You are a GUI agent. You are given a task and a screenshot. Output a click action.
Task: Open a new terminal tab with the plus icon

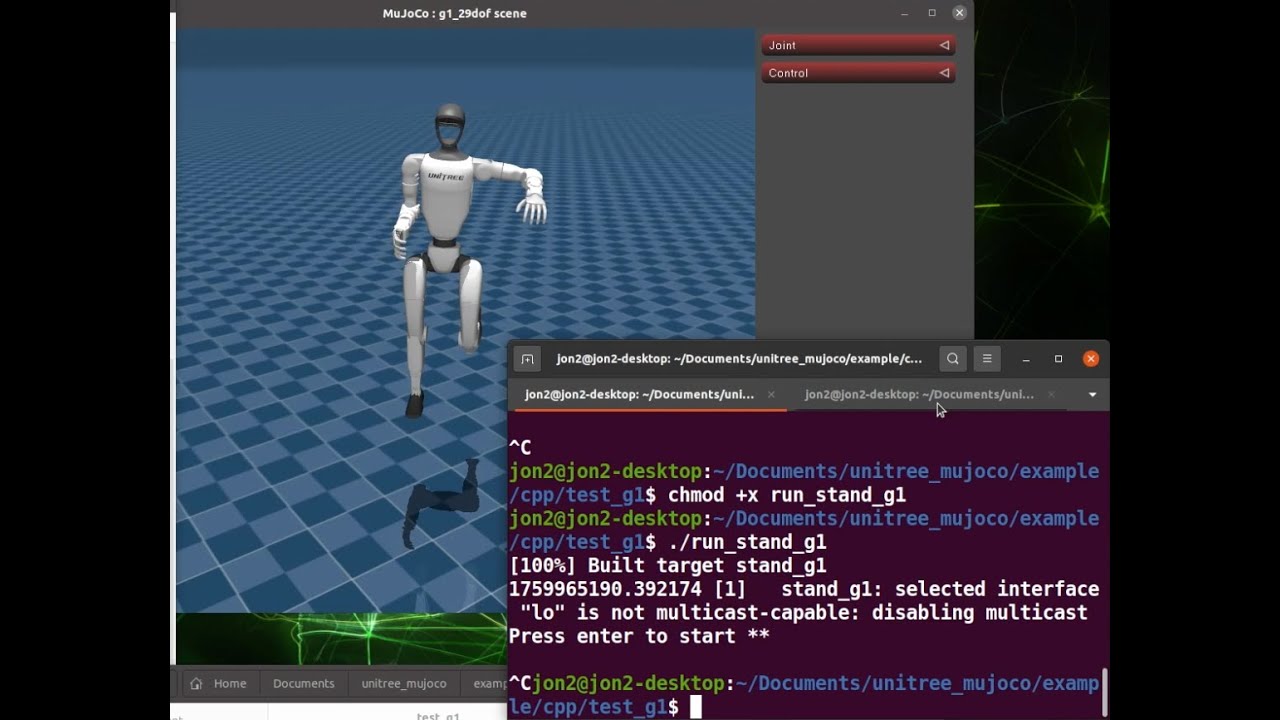527,359
